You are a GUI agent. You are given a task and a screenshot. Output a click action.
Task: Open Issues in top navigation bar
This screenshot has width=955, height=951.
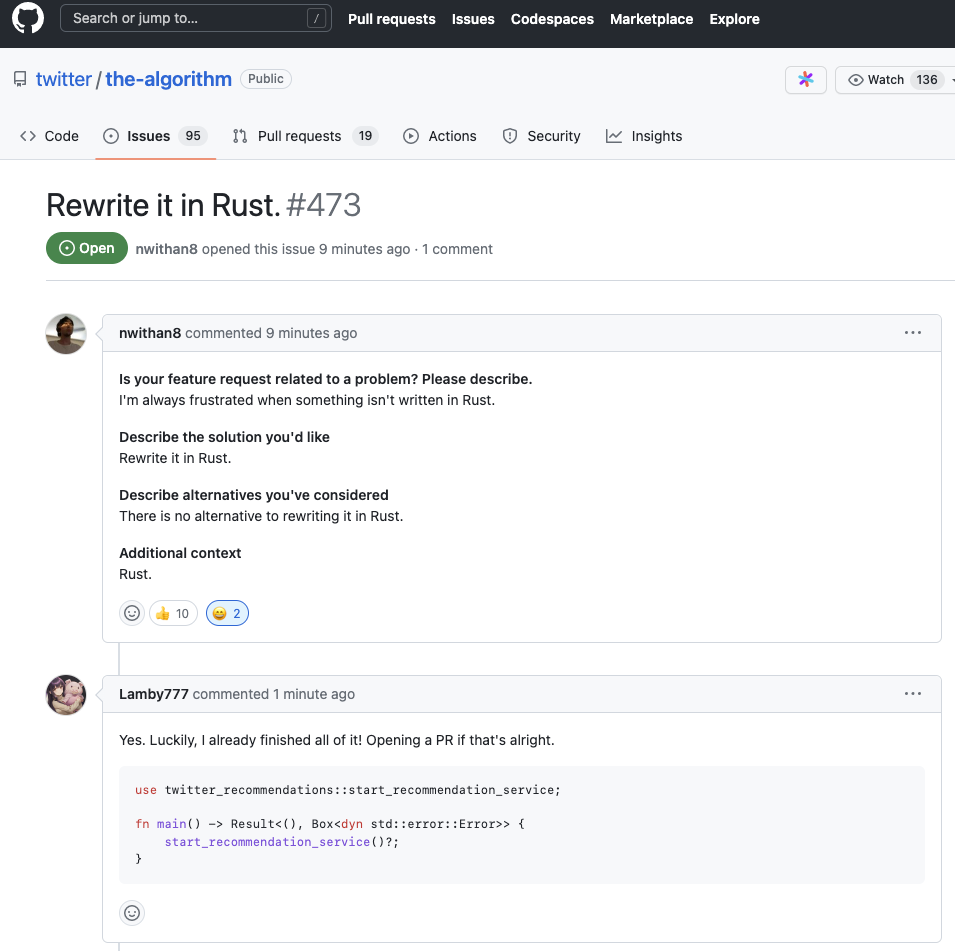[x=473, y=19]
